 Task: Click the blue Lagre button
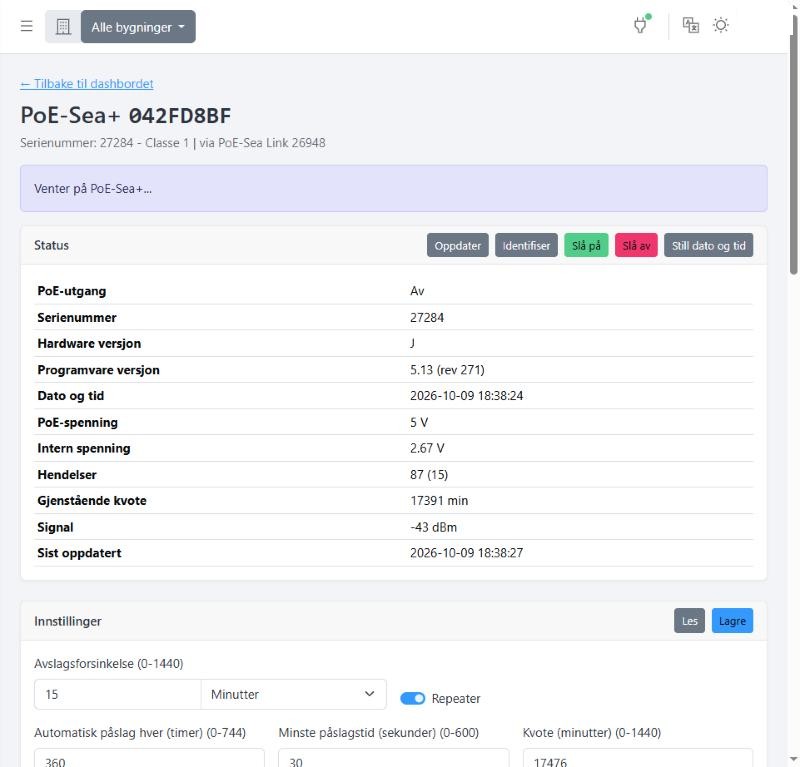click(x=732, y=621)
